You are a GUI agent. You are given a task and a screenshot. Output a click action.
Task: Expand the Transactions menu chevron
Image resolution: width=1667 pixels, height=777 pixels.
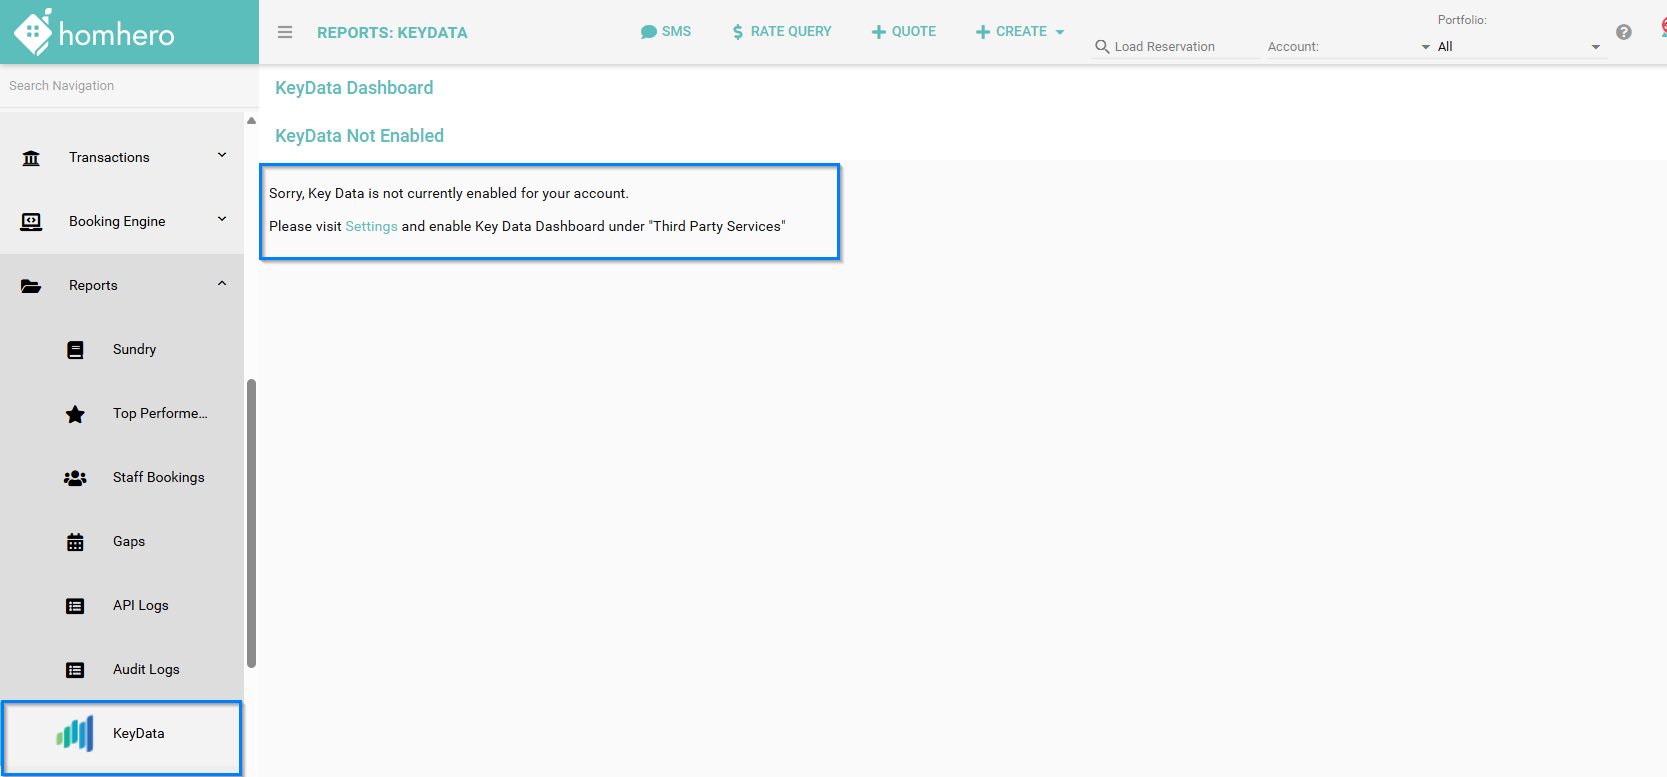[x=222, y=156]
